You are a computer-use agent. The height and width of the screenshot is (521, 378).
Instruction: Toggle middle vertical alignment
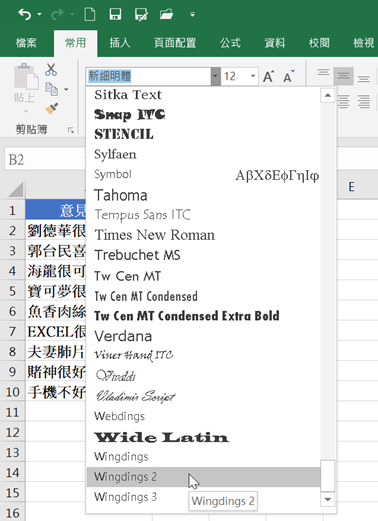coord(343,76)
